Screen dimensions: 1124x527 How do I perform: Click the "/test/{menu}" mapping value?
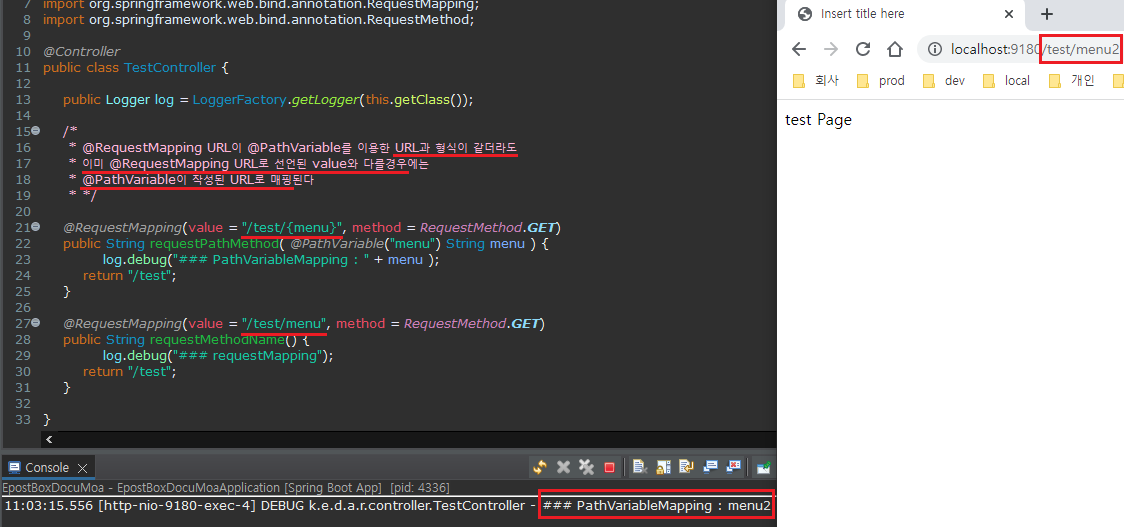point(292,227)
